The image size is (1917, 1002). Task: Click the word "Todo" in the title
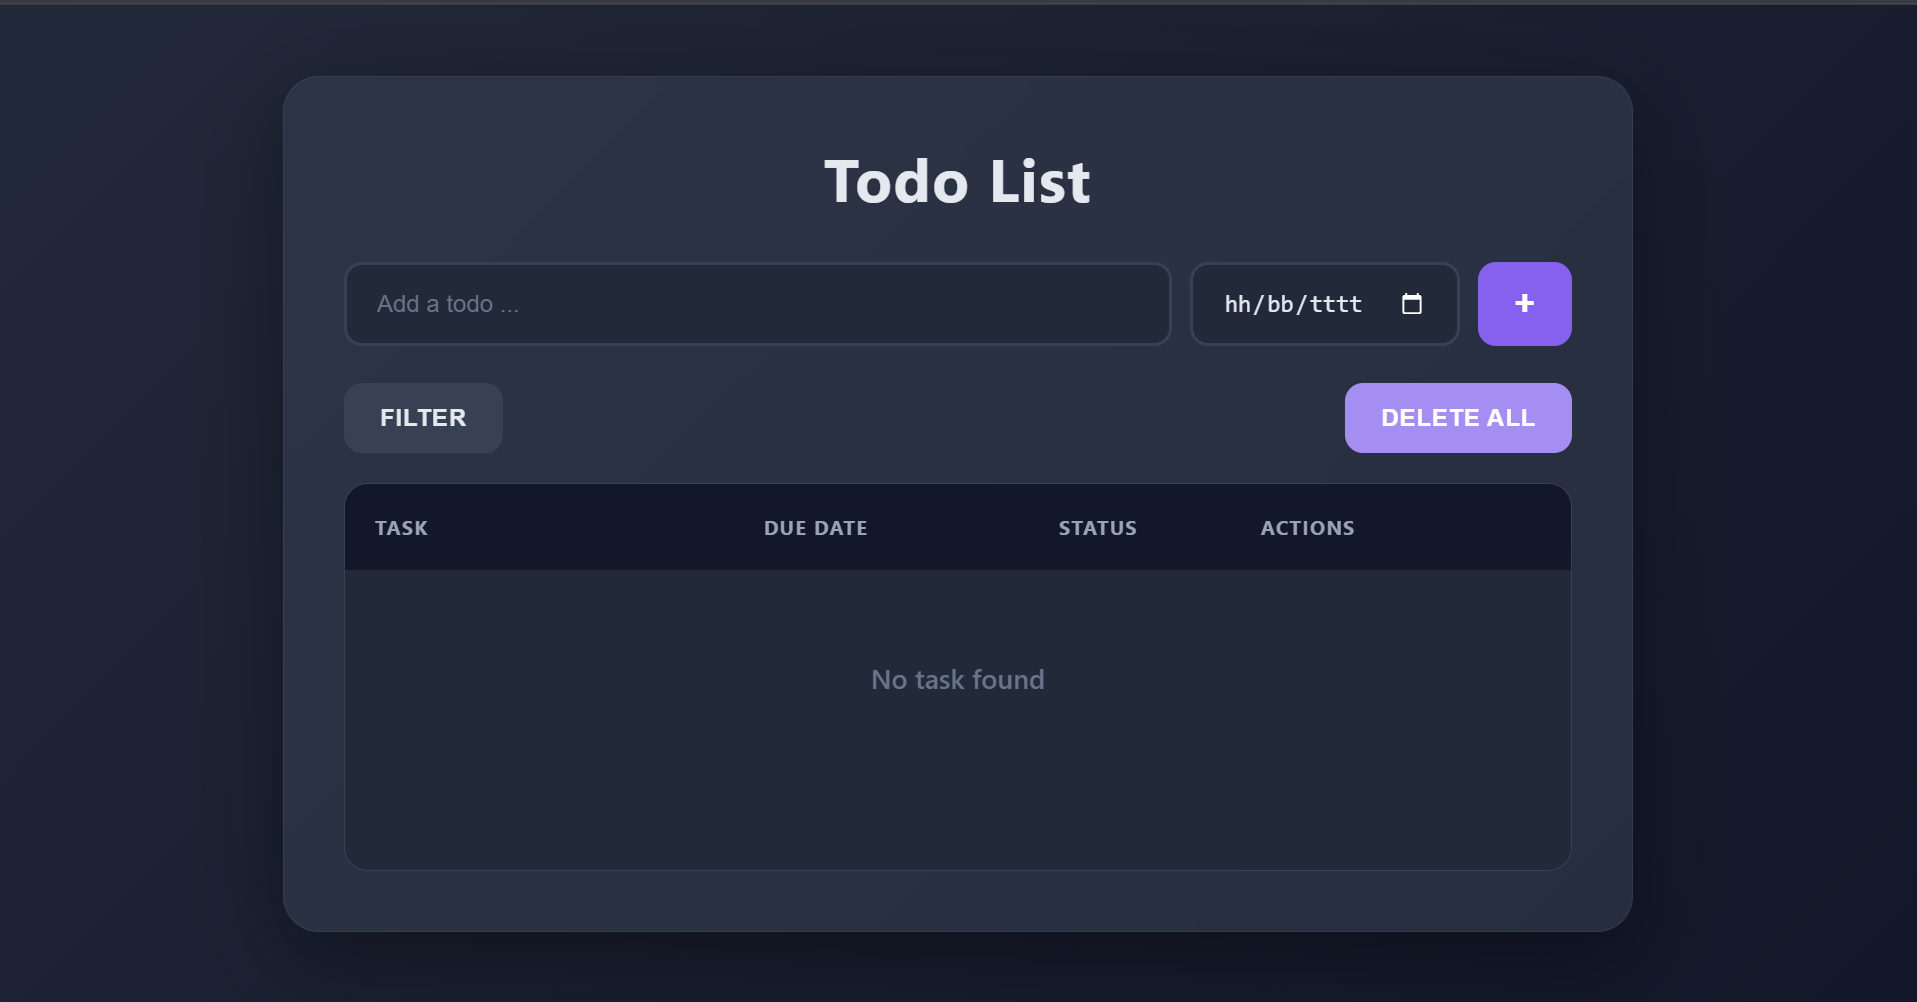click(896, 182)
